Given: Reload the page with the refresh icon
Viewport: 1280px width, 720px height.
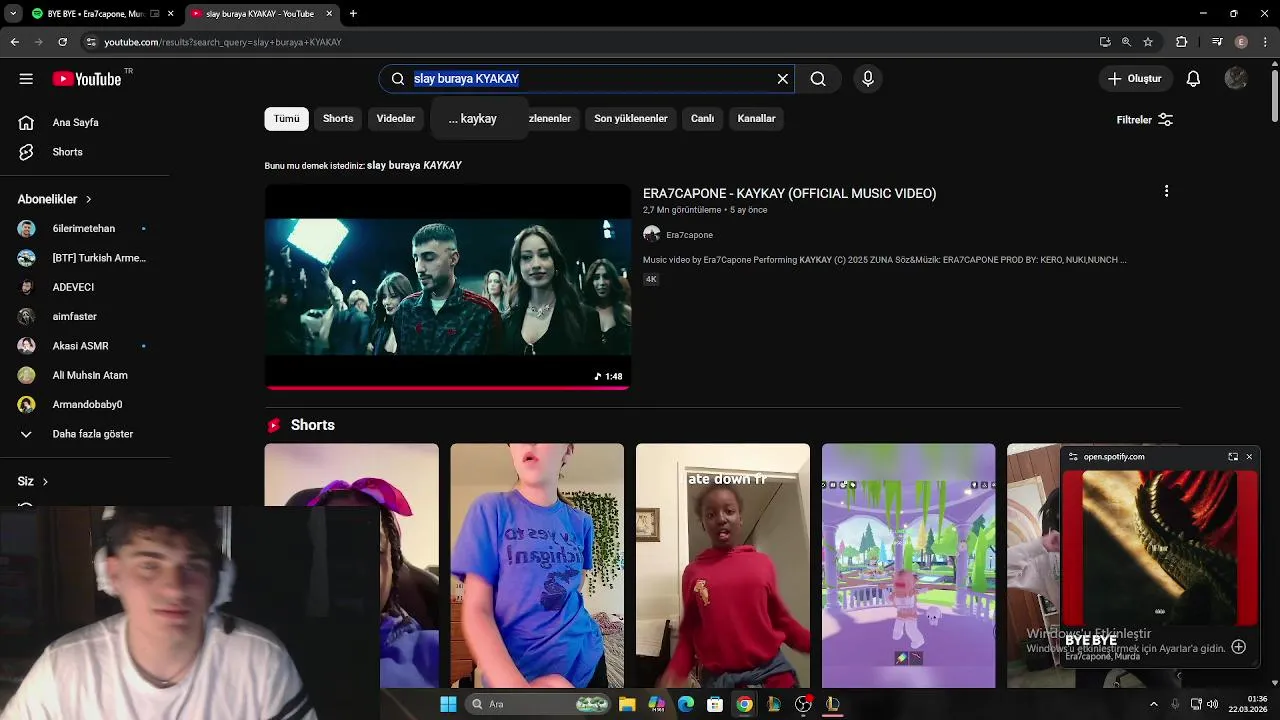Looking at the screenshot, I should [62, 42].
